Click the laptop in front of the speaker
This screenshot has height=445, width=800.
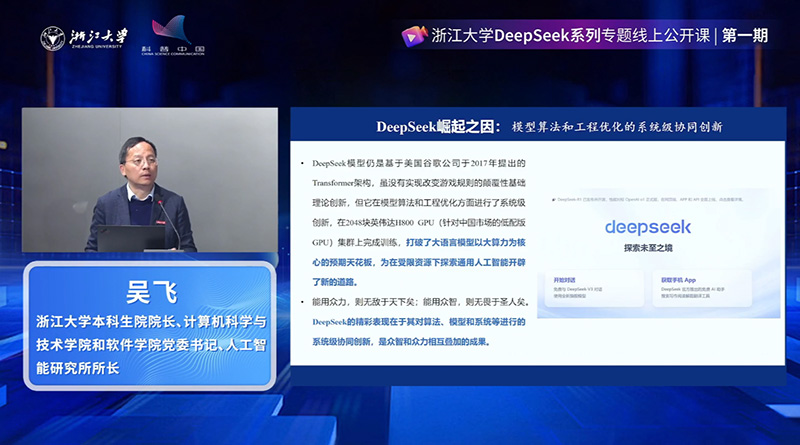click(x=130, y=238)
